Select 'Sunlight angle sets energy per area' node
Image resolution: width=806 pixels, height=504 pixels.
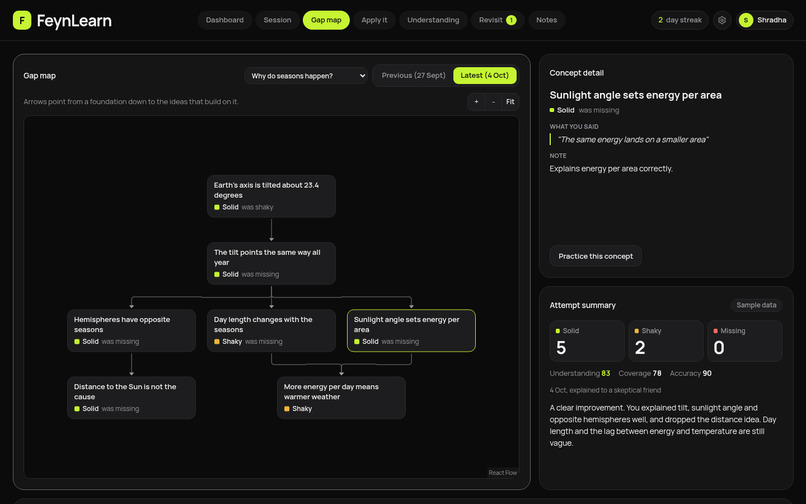pos(411,331)
